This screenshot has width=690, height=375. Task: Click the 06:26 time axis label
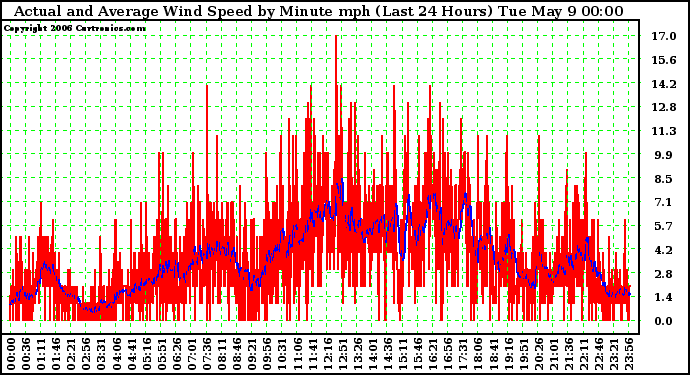tap(176, 354)
